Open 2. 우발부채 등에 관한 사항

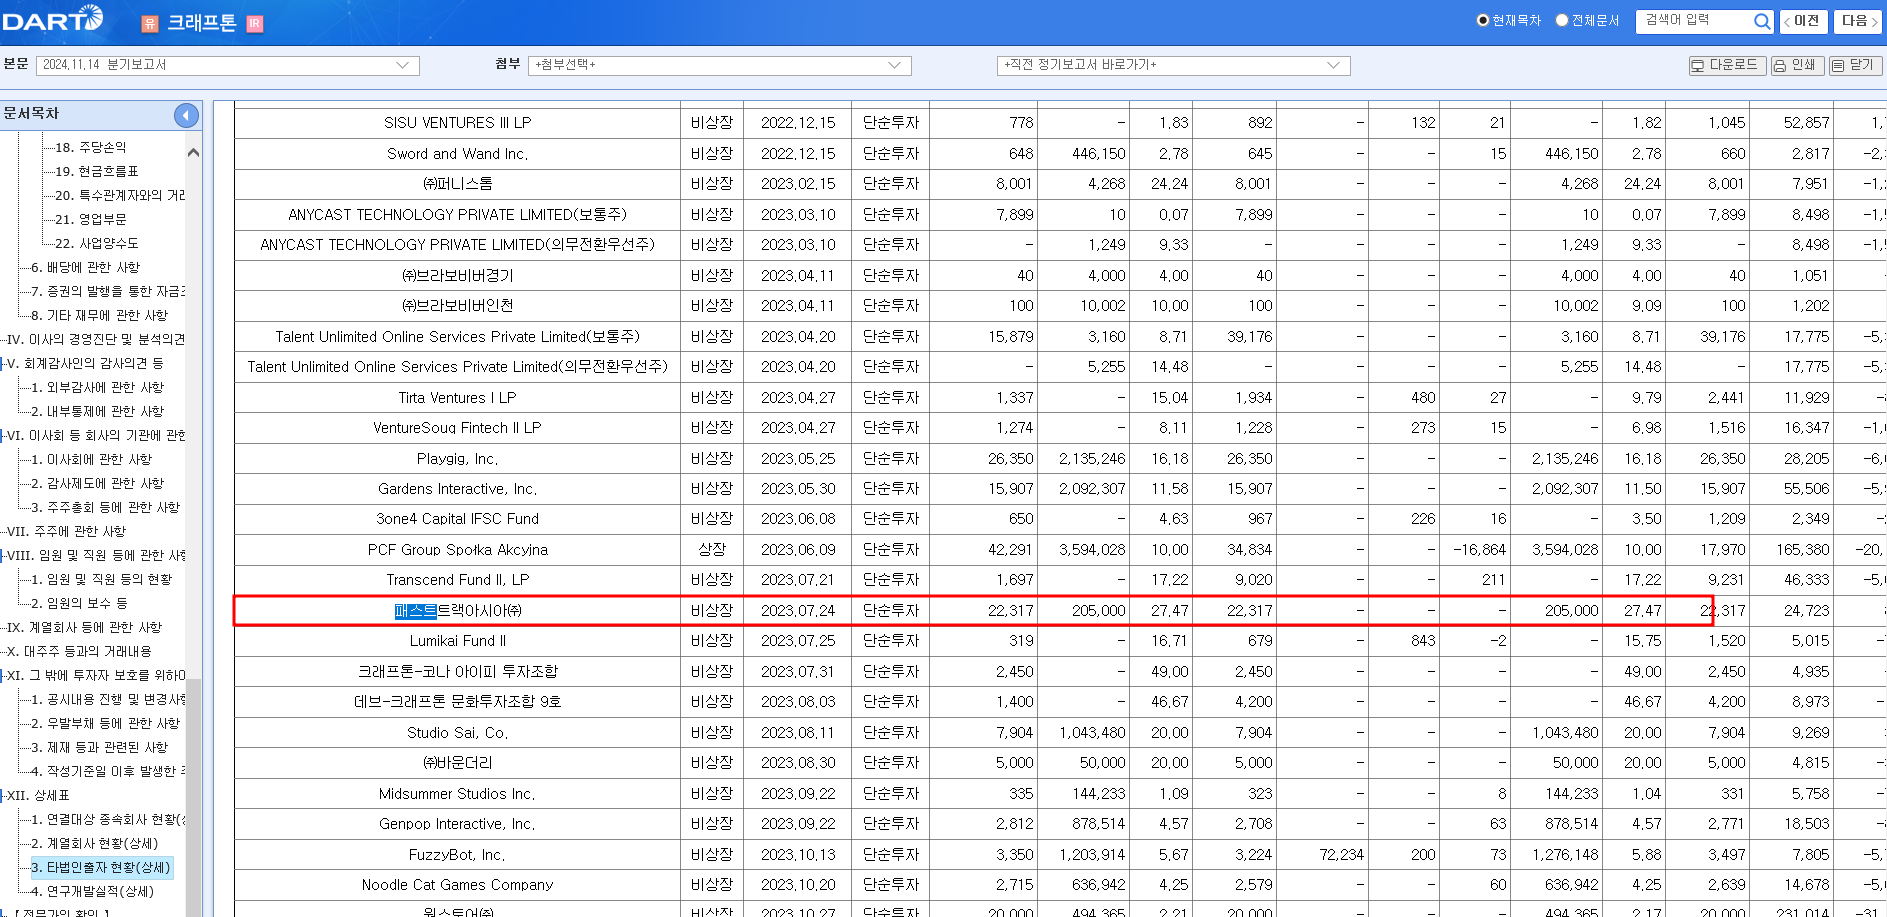pos(105,723)
